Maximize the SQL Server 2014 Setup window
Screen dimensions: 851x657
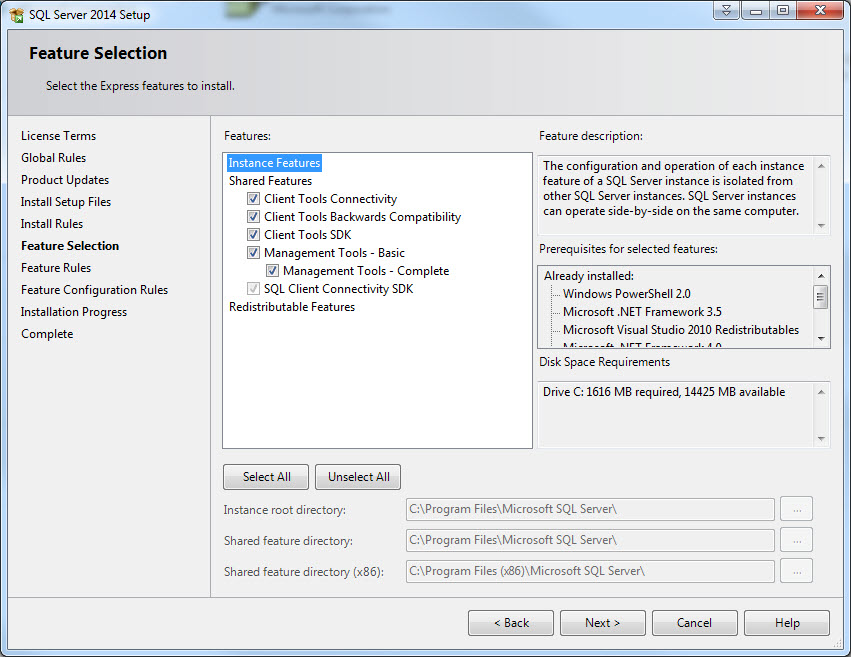pyautogui.click(x=783, y=10)
